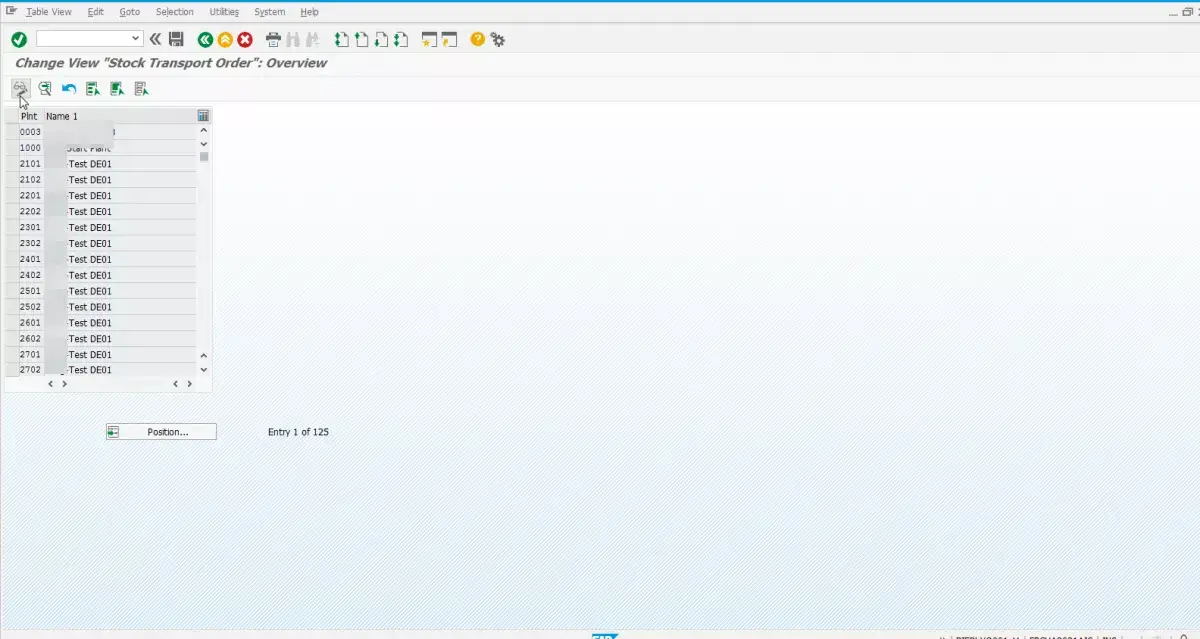Open the Utilities menu
This screenshot has height=639, width=1200.
224,12
